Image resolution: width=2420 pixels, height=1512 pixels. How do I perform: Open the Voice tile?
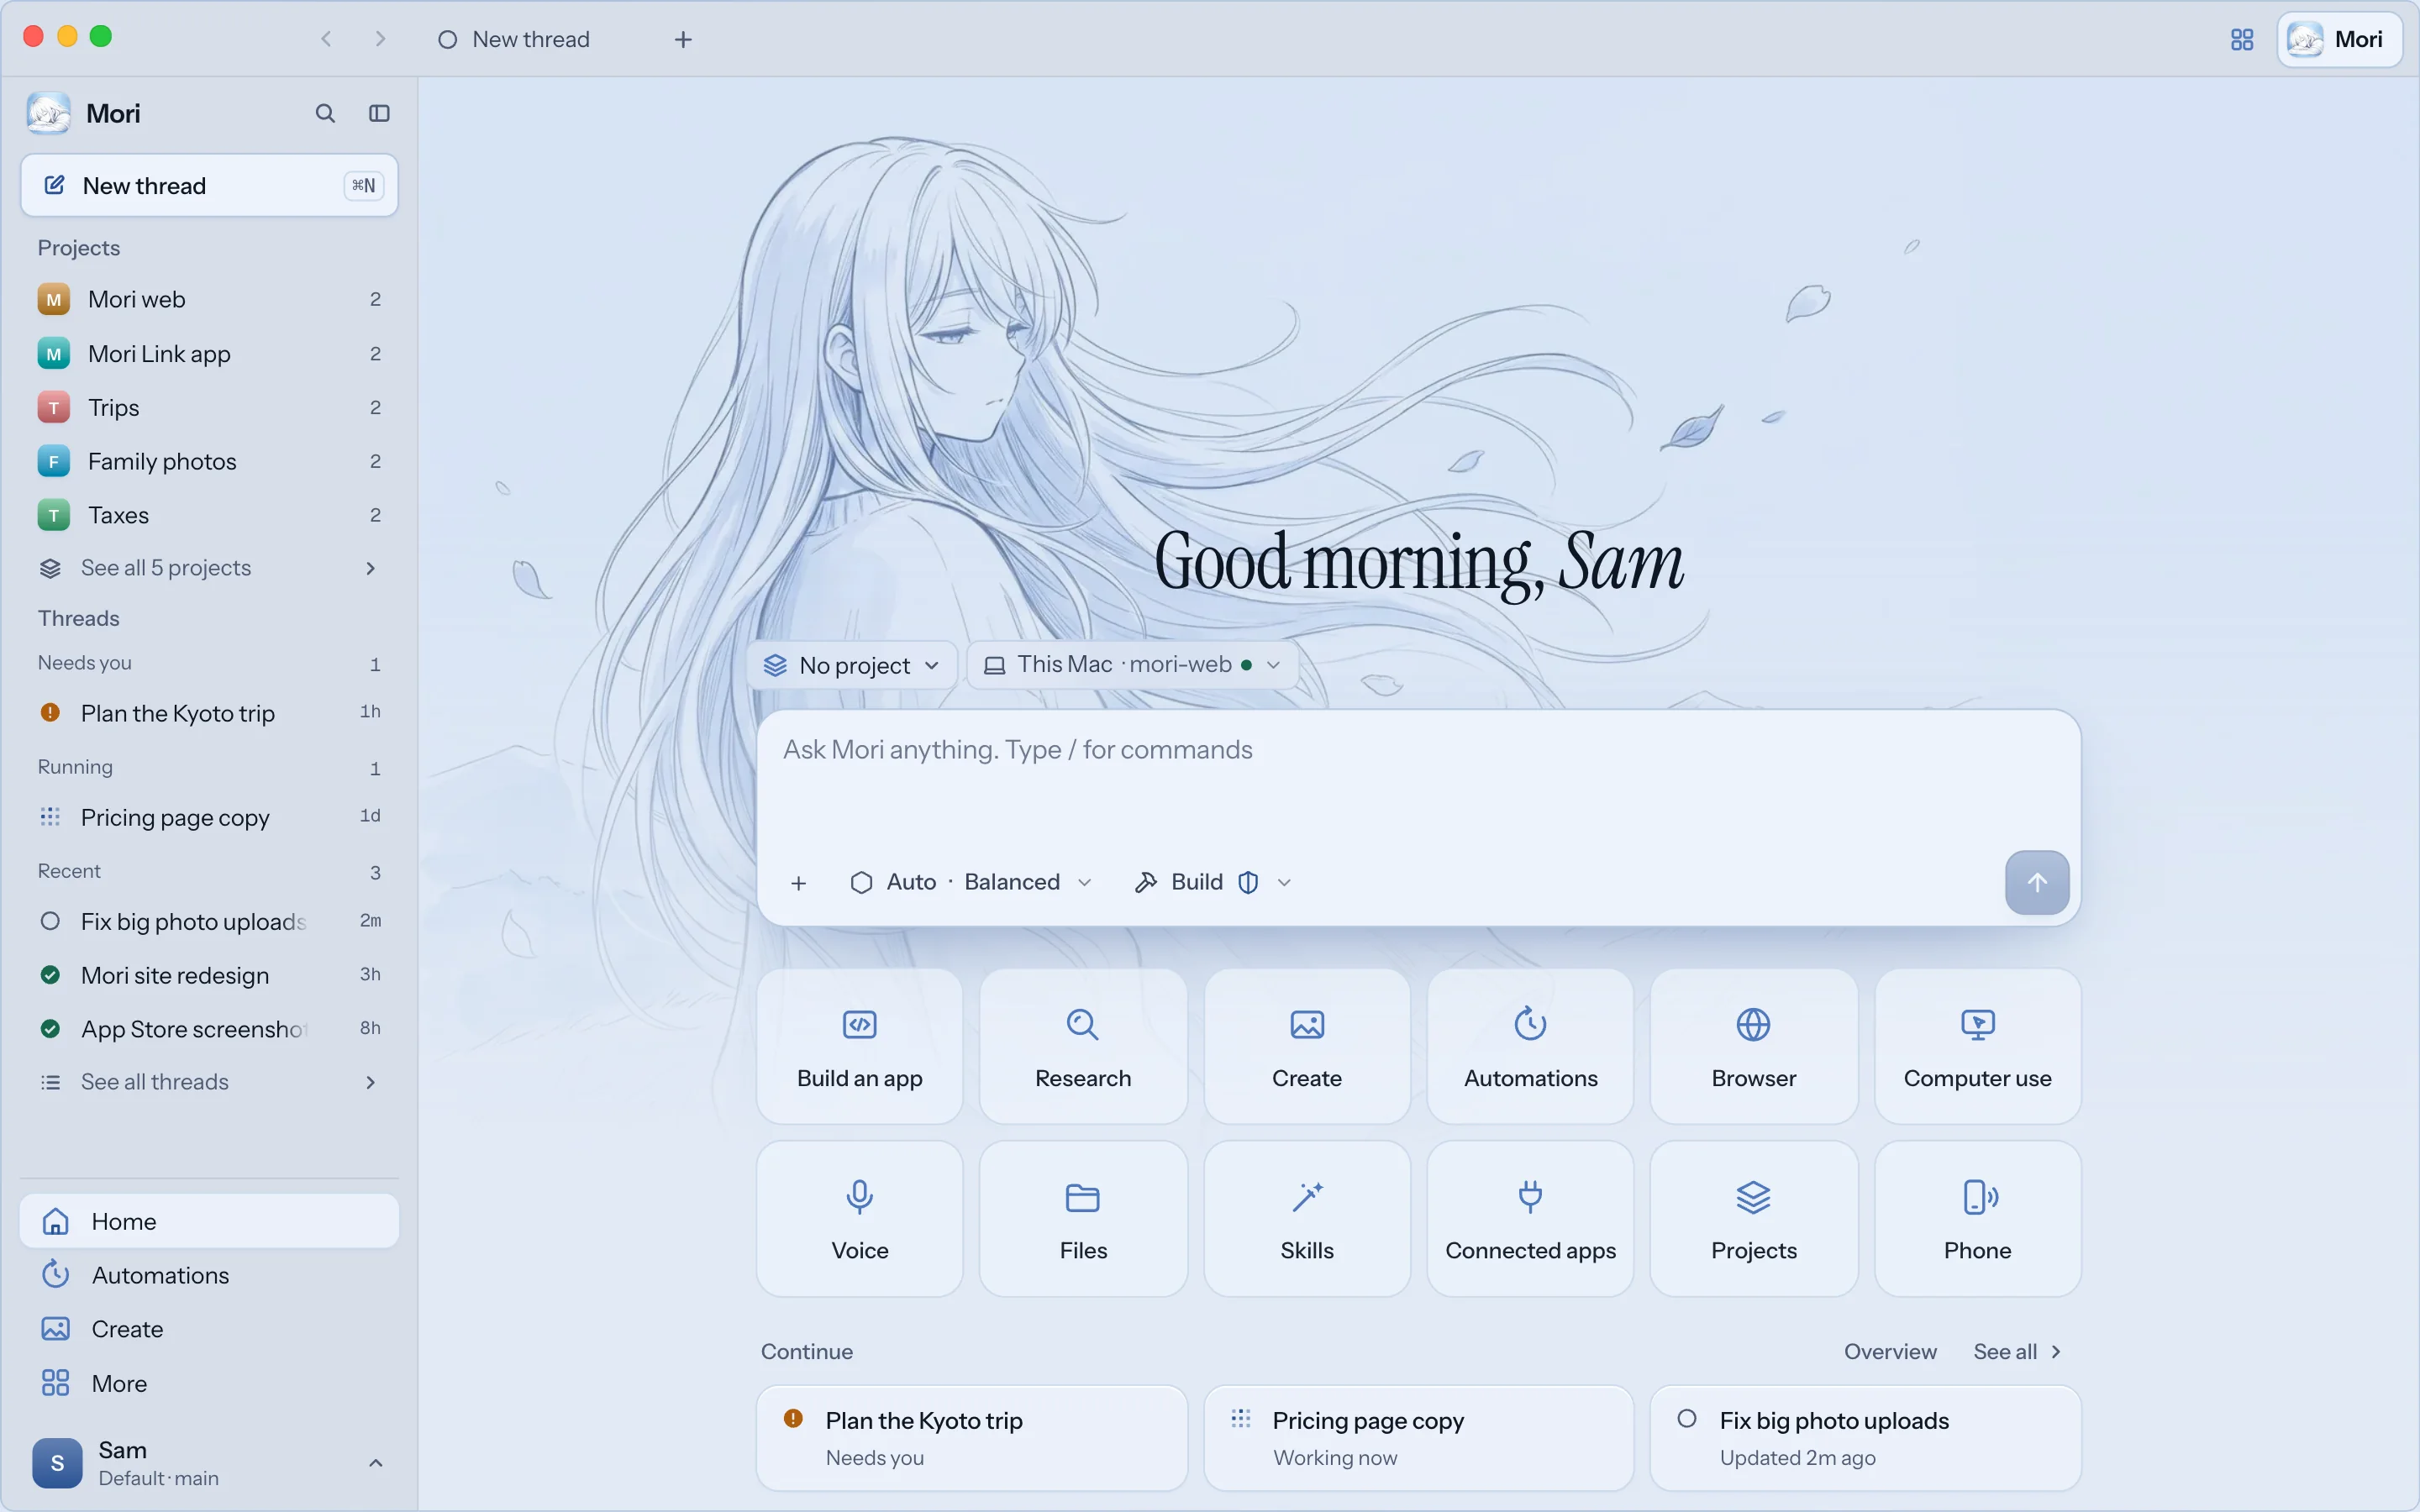click(x=860, y=1218)
